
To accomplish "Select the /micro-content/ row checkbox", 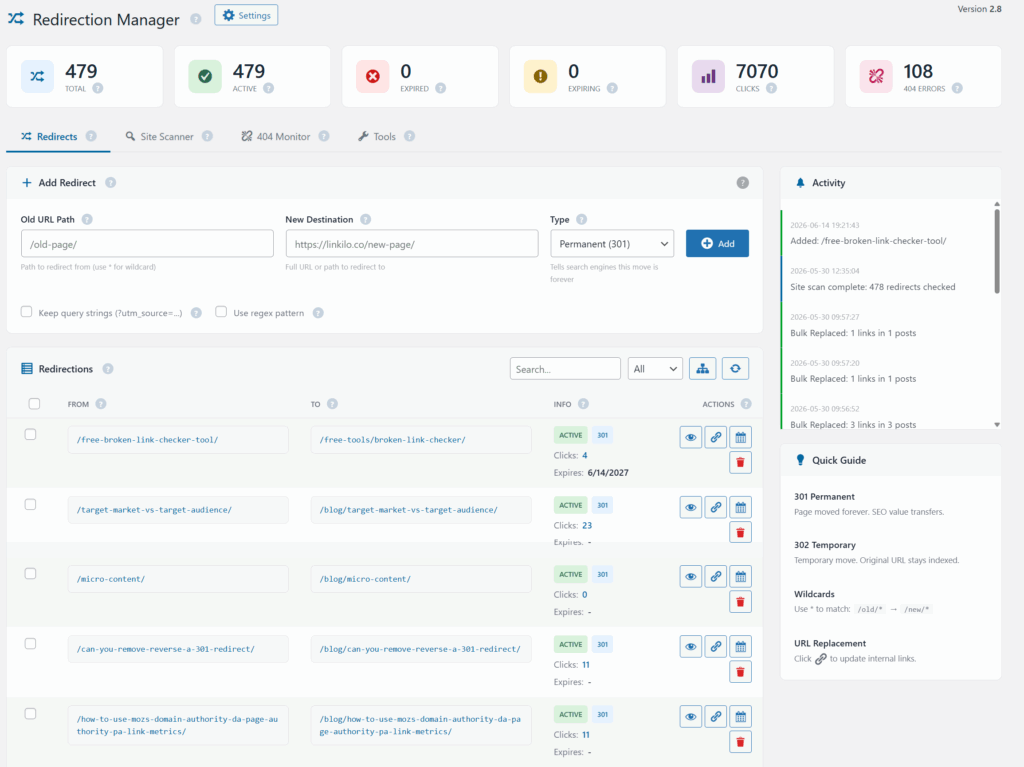I will (30, 574).
